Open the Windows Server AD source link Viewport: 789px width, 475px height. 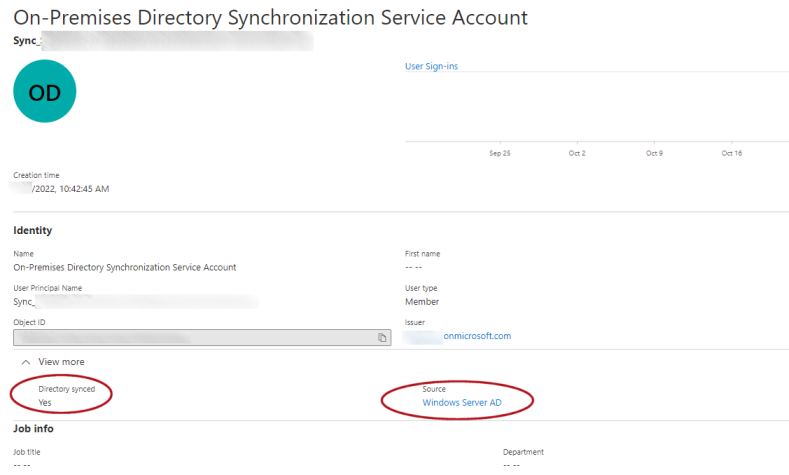coord(461,402)
